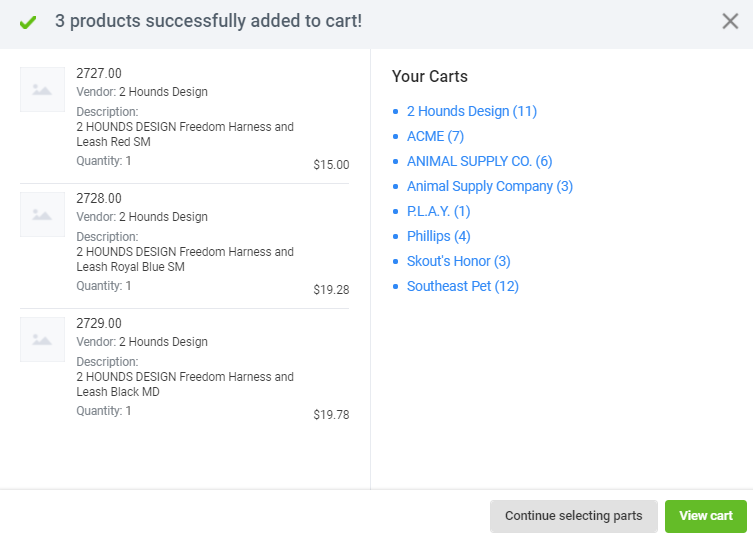Close the added-to-cart dialog

tap(730, 21)
